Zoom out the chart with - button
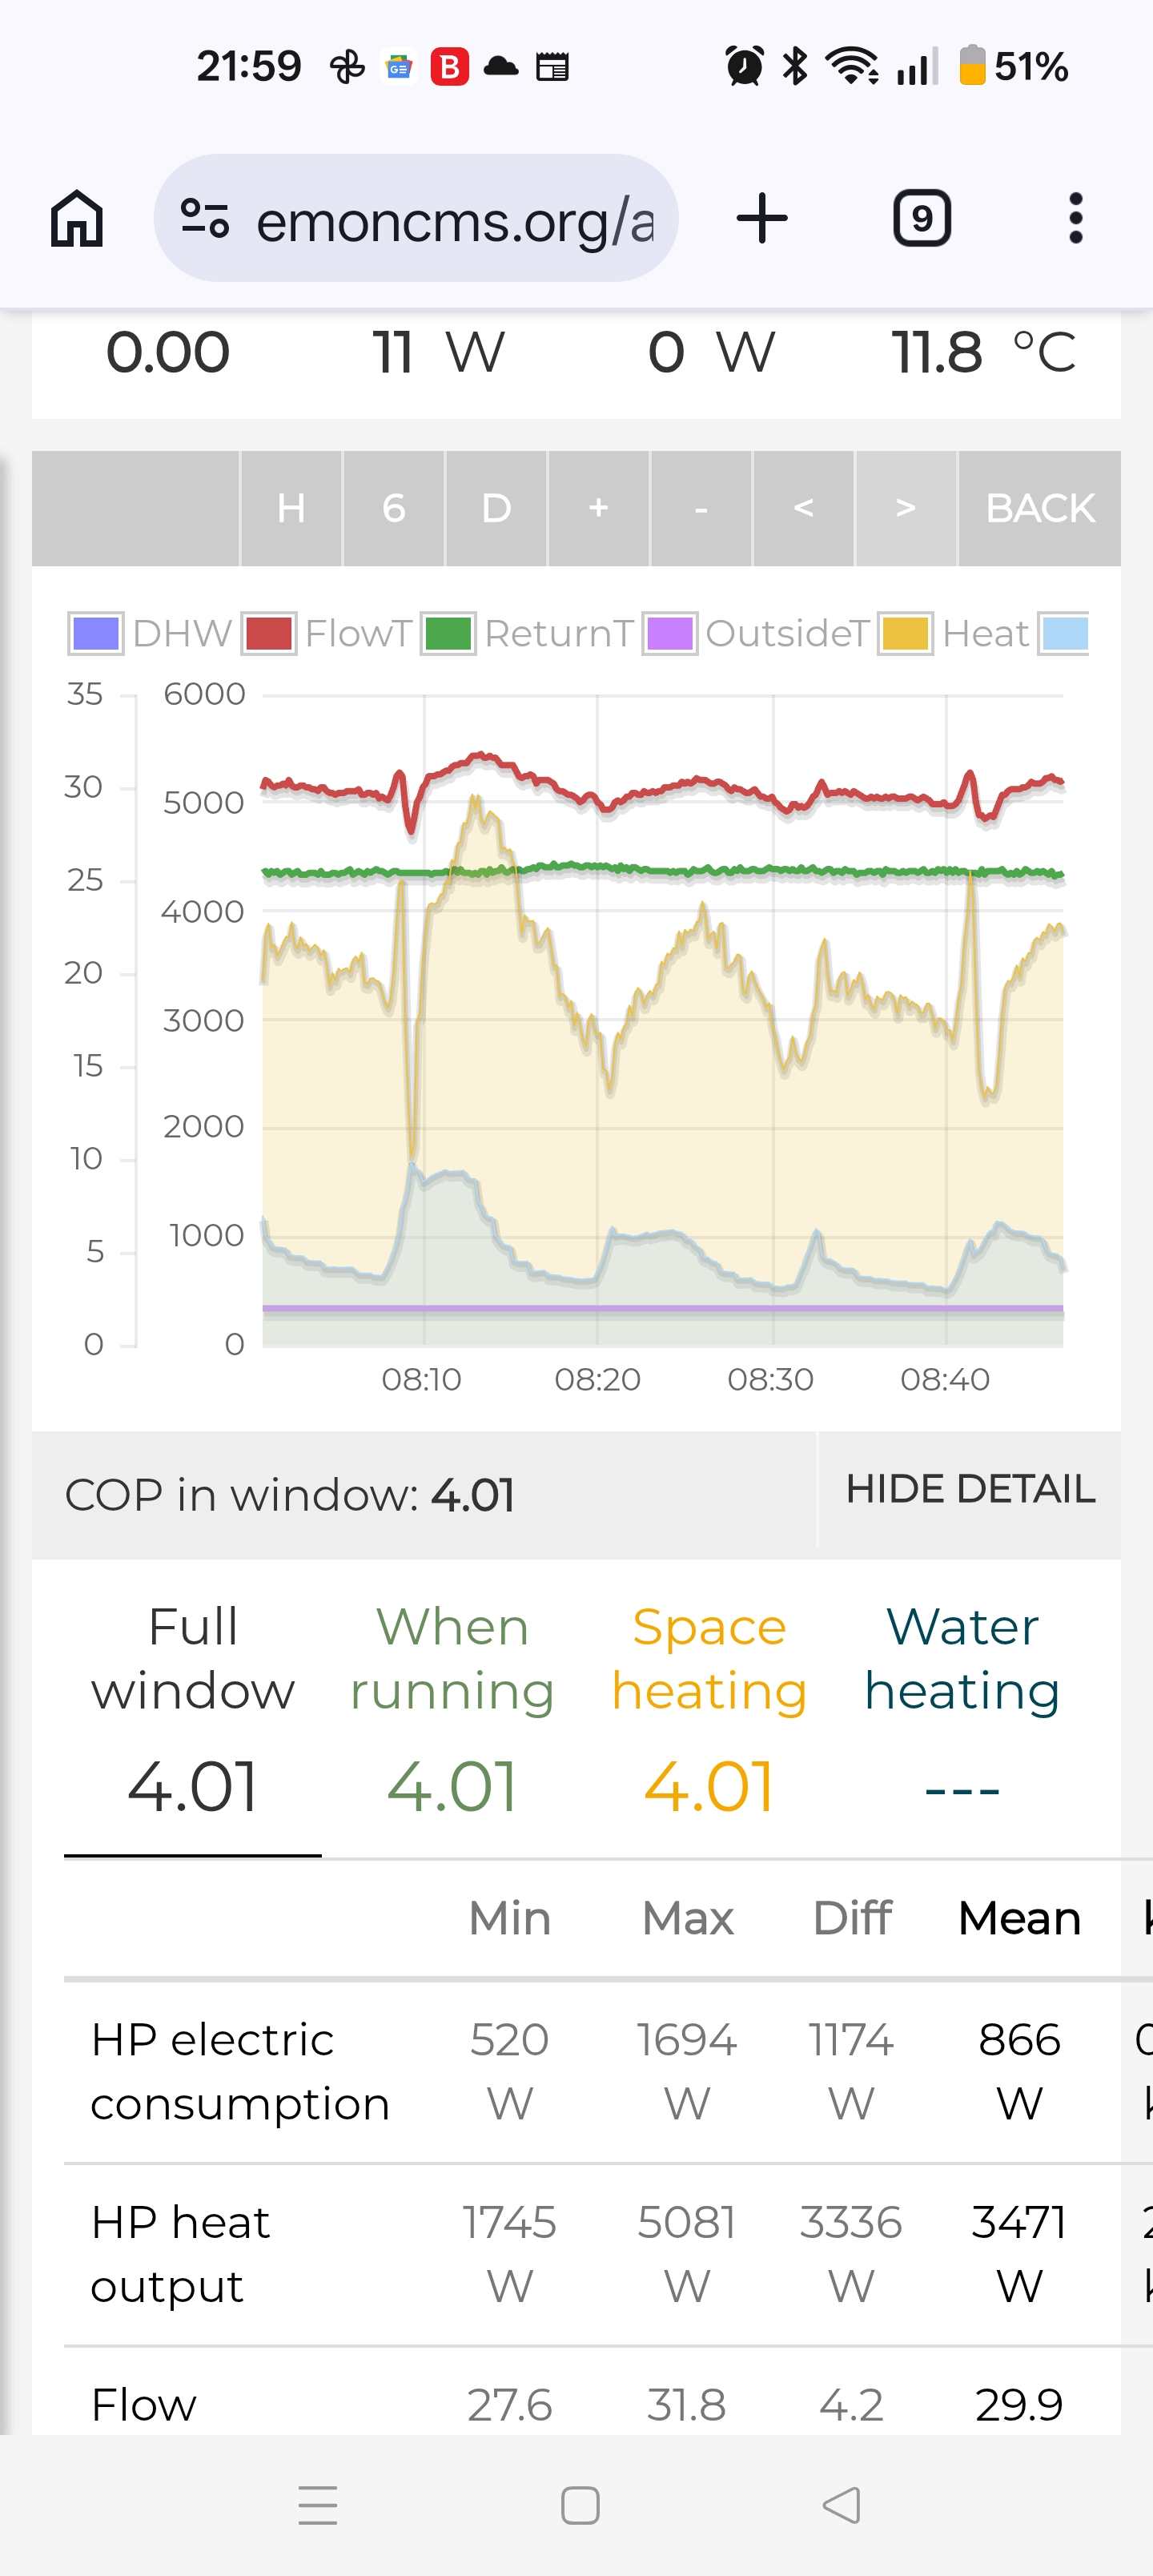 [x=701, y=508]
